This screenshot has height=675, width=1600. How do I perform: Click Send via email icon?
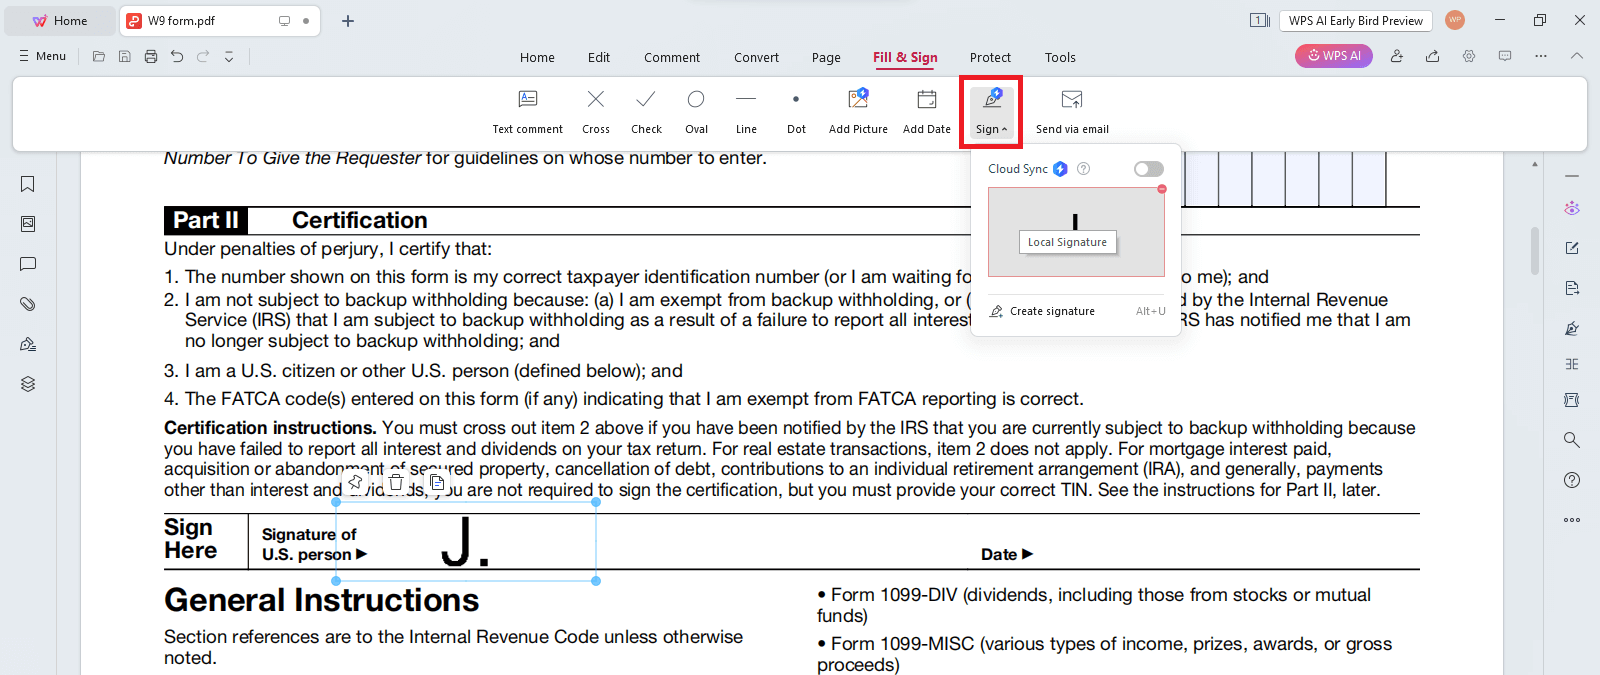coord(1072,110)
